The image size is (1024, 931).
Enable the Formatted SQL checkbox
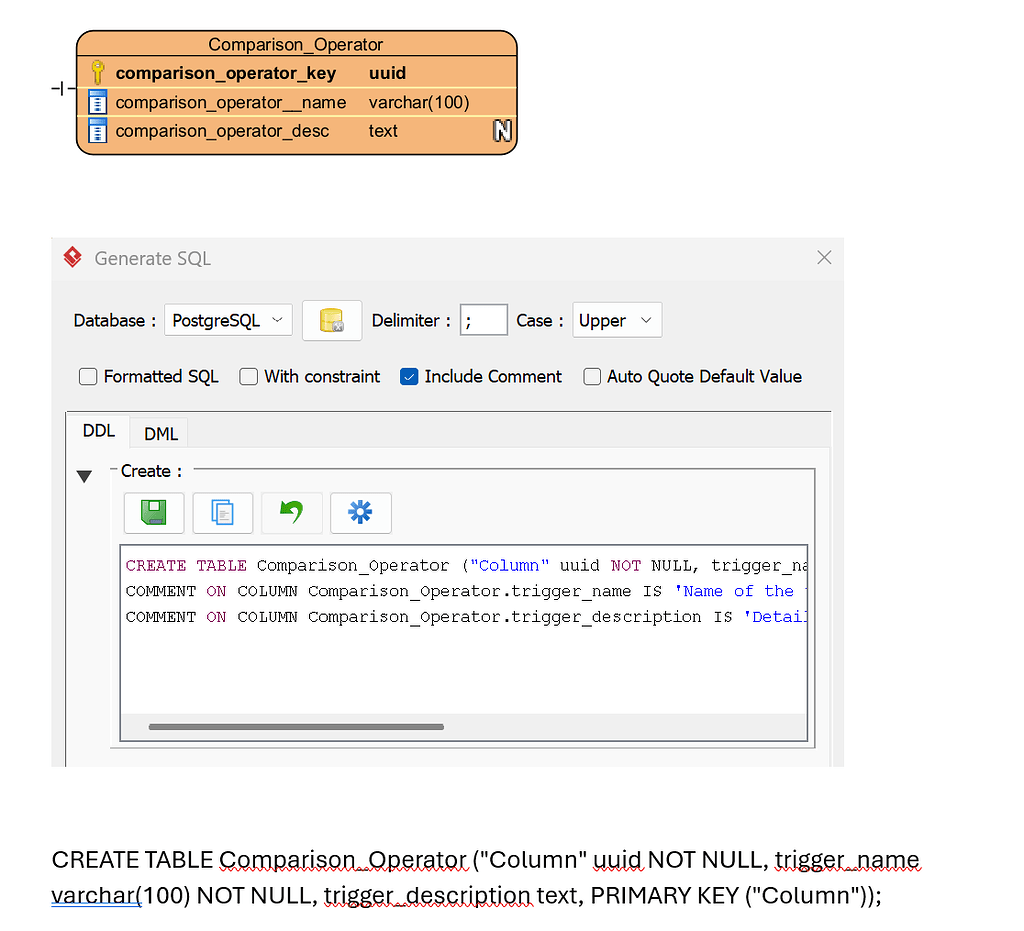(x=88, y=377)
